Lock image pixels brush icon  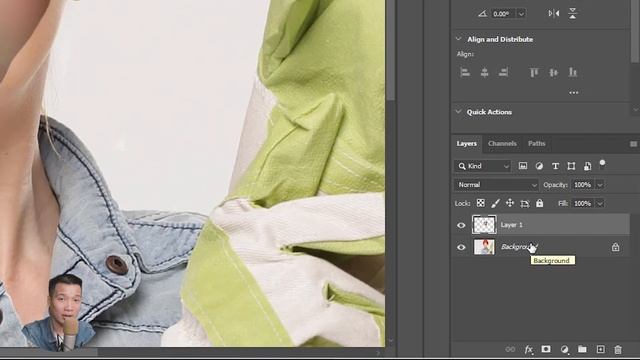(495, 203)
